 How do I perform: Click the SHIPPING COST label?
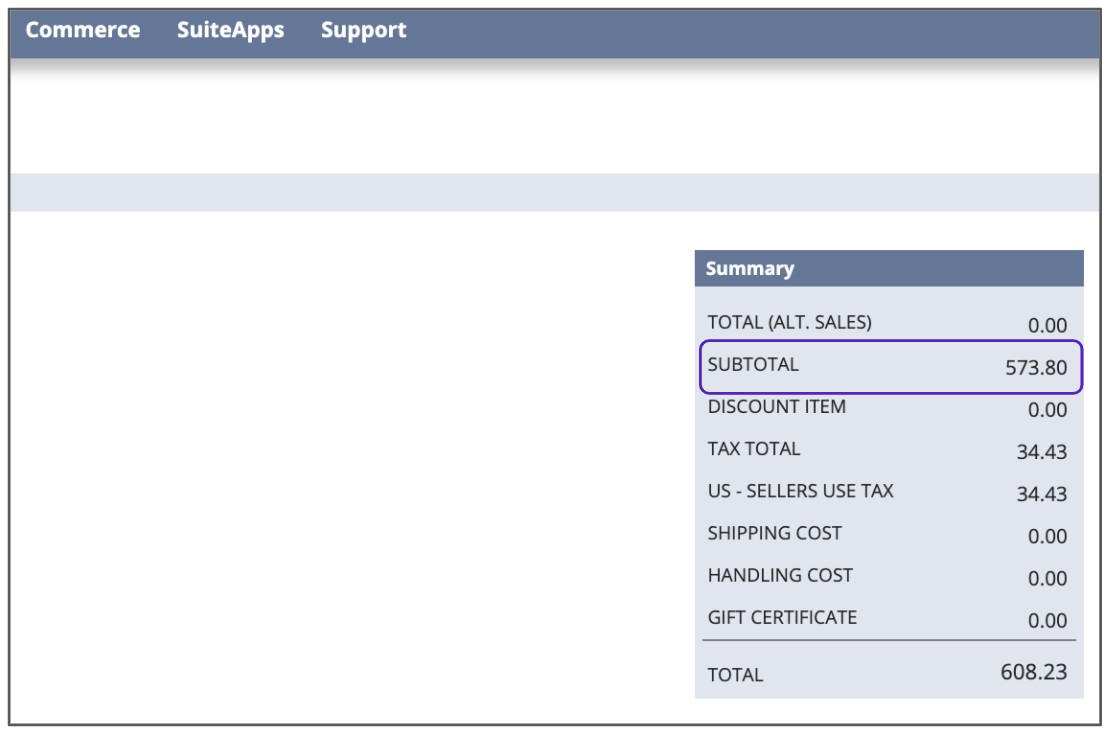tap(774, 533)
